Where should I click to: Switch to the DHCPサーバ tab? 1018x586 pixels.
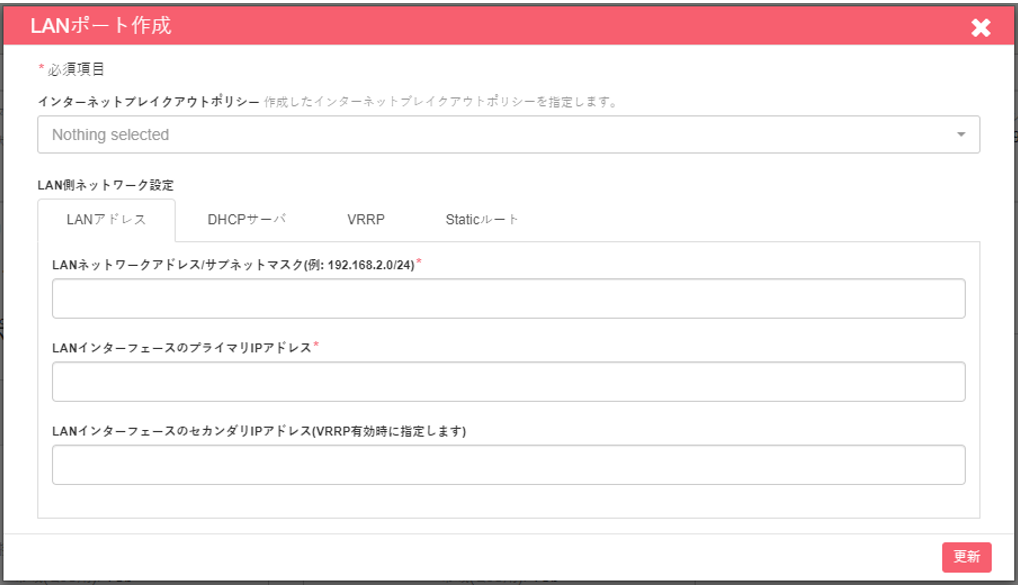click(x=247, y=220)
